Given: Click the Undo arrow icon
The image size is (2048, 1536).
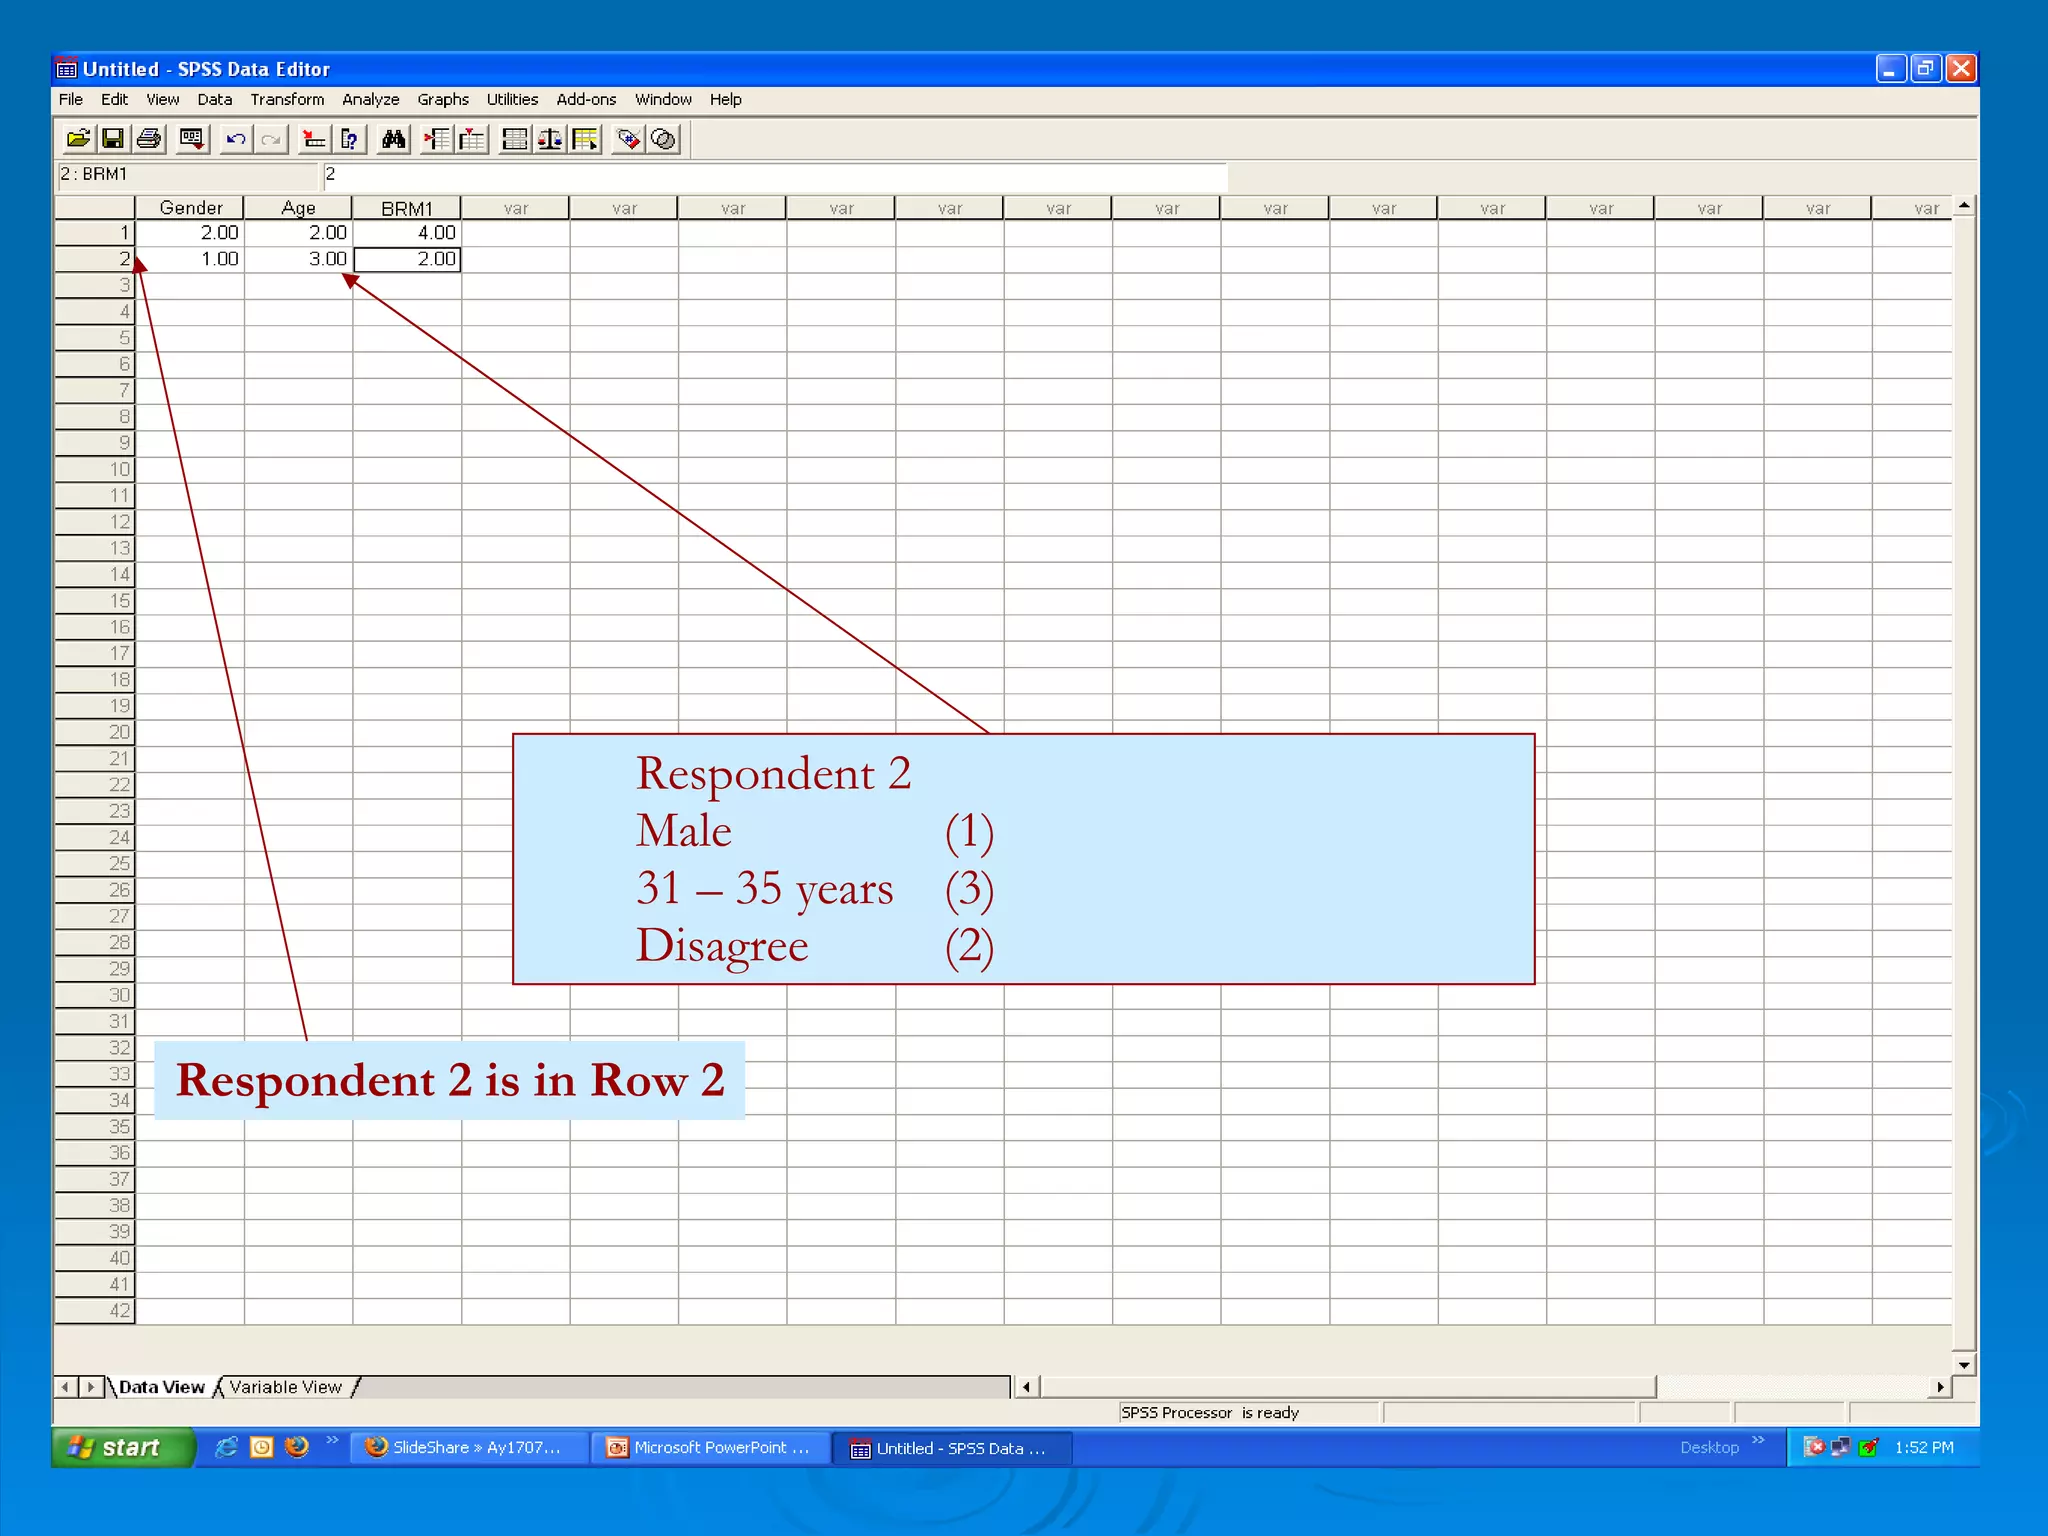Looking at the screenshot, I should [235, 139].
